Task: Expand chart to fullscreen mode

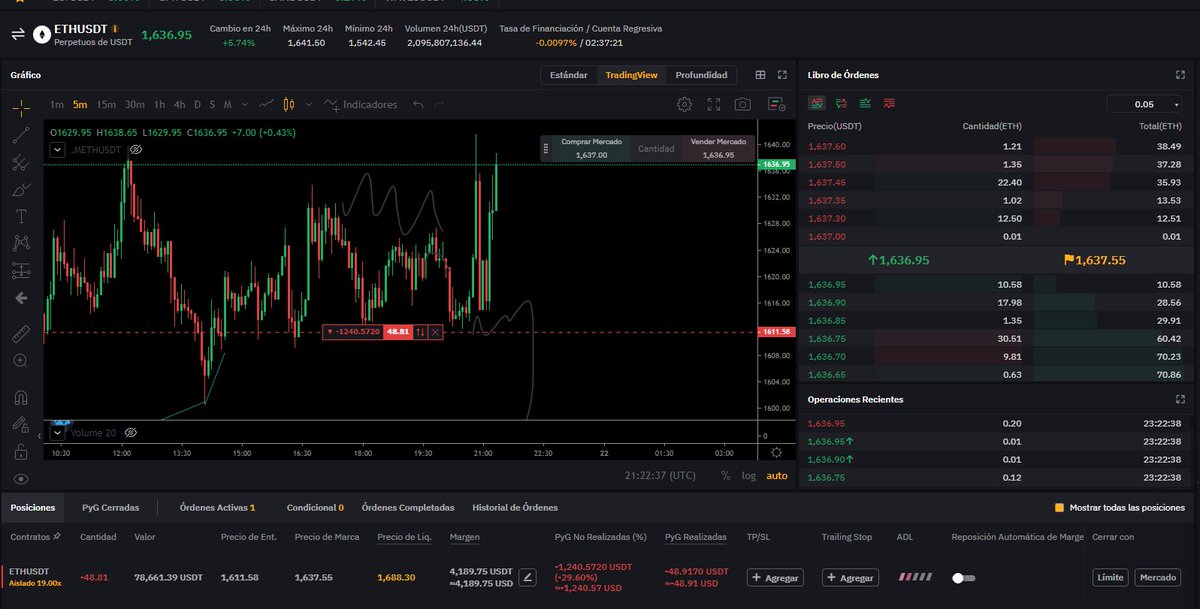Action: tap(713, 104)
